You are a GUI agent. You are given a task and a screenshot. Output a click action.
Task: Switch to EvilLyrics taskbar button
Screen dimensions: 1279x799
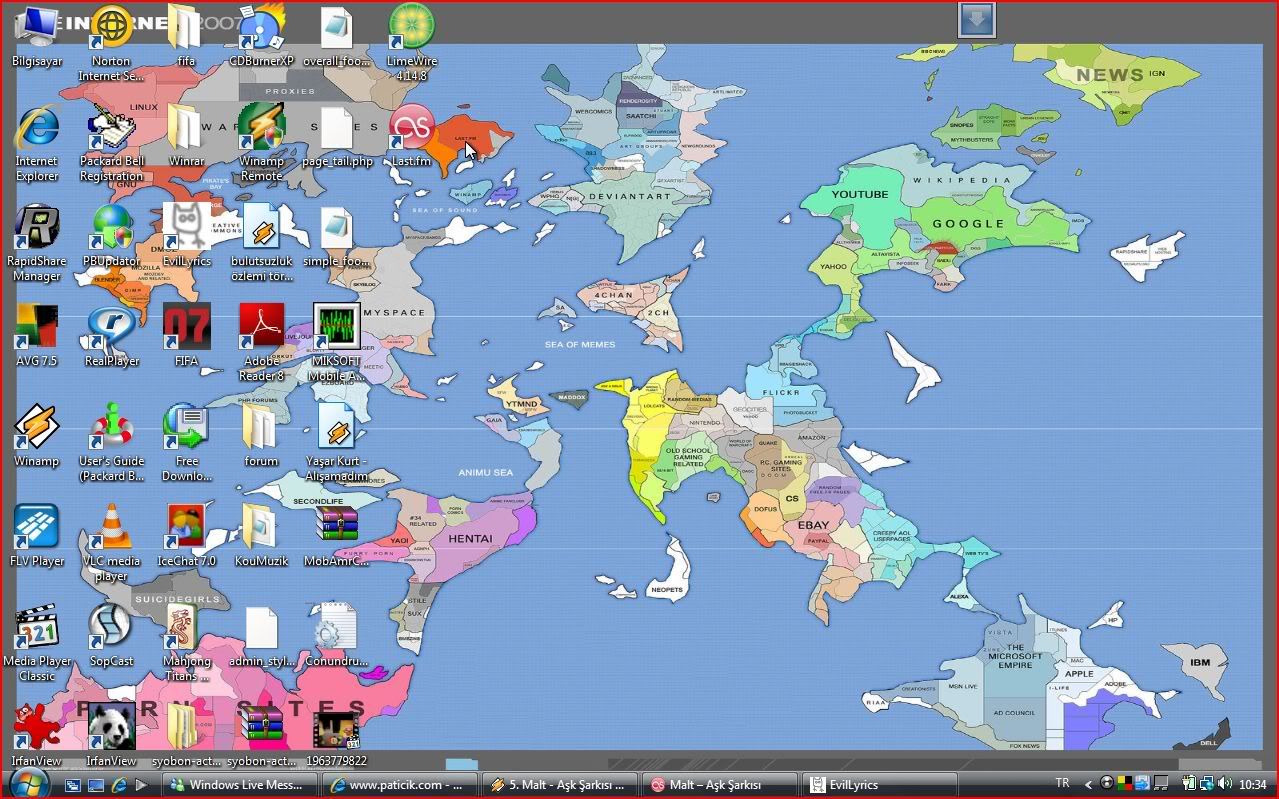pyautogui.click(x=880, y=785)
